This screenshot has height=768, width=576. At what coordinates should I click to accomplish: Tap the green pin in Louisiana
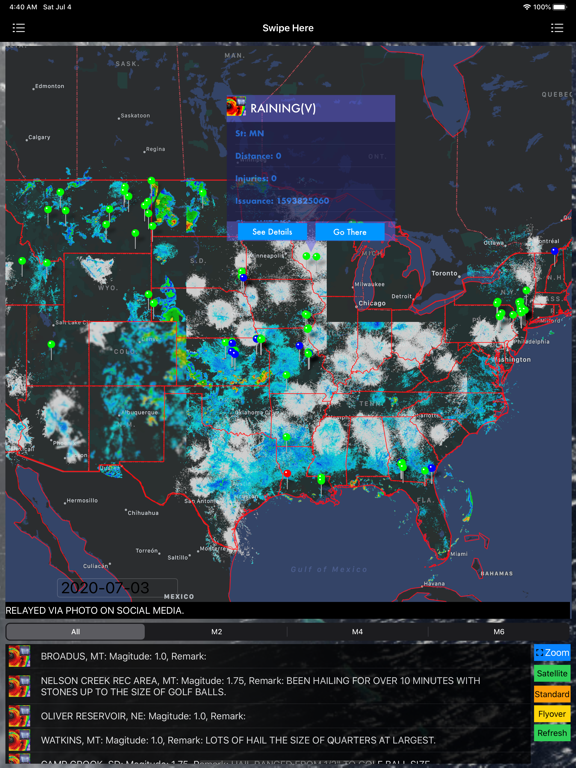tap(321, 479)
